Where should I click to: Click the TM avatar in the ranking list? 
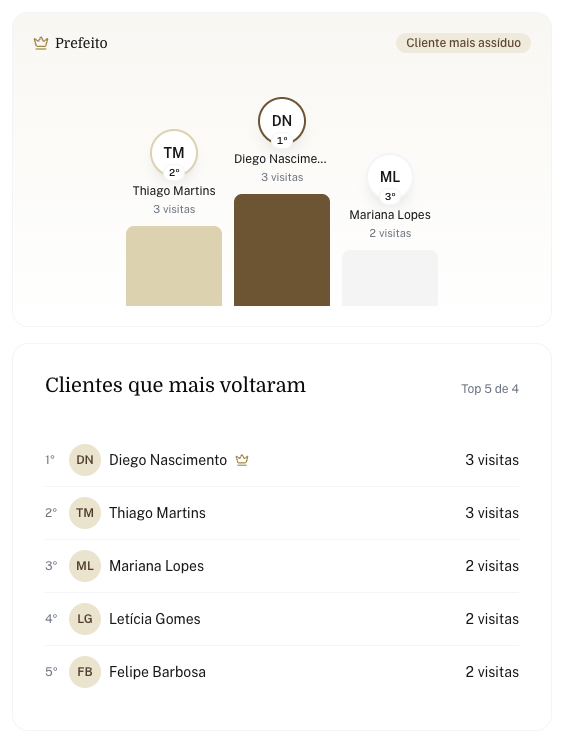click(x=85, y=513)
